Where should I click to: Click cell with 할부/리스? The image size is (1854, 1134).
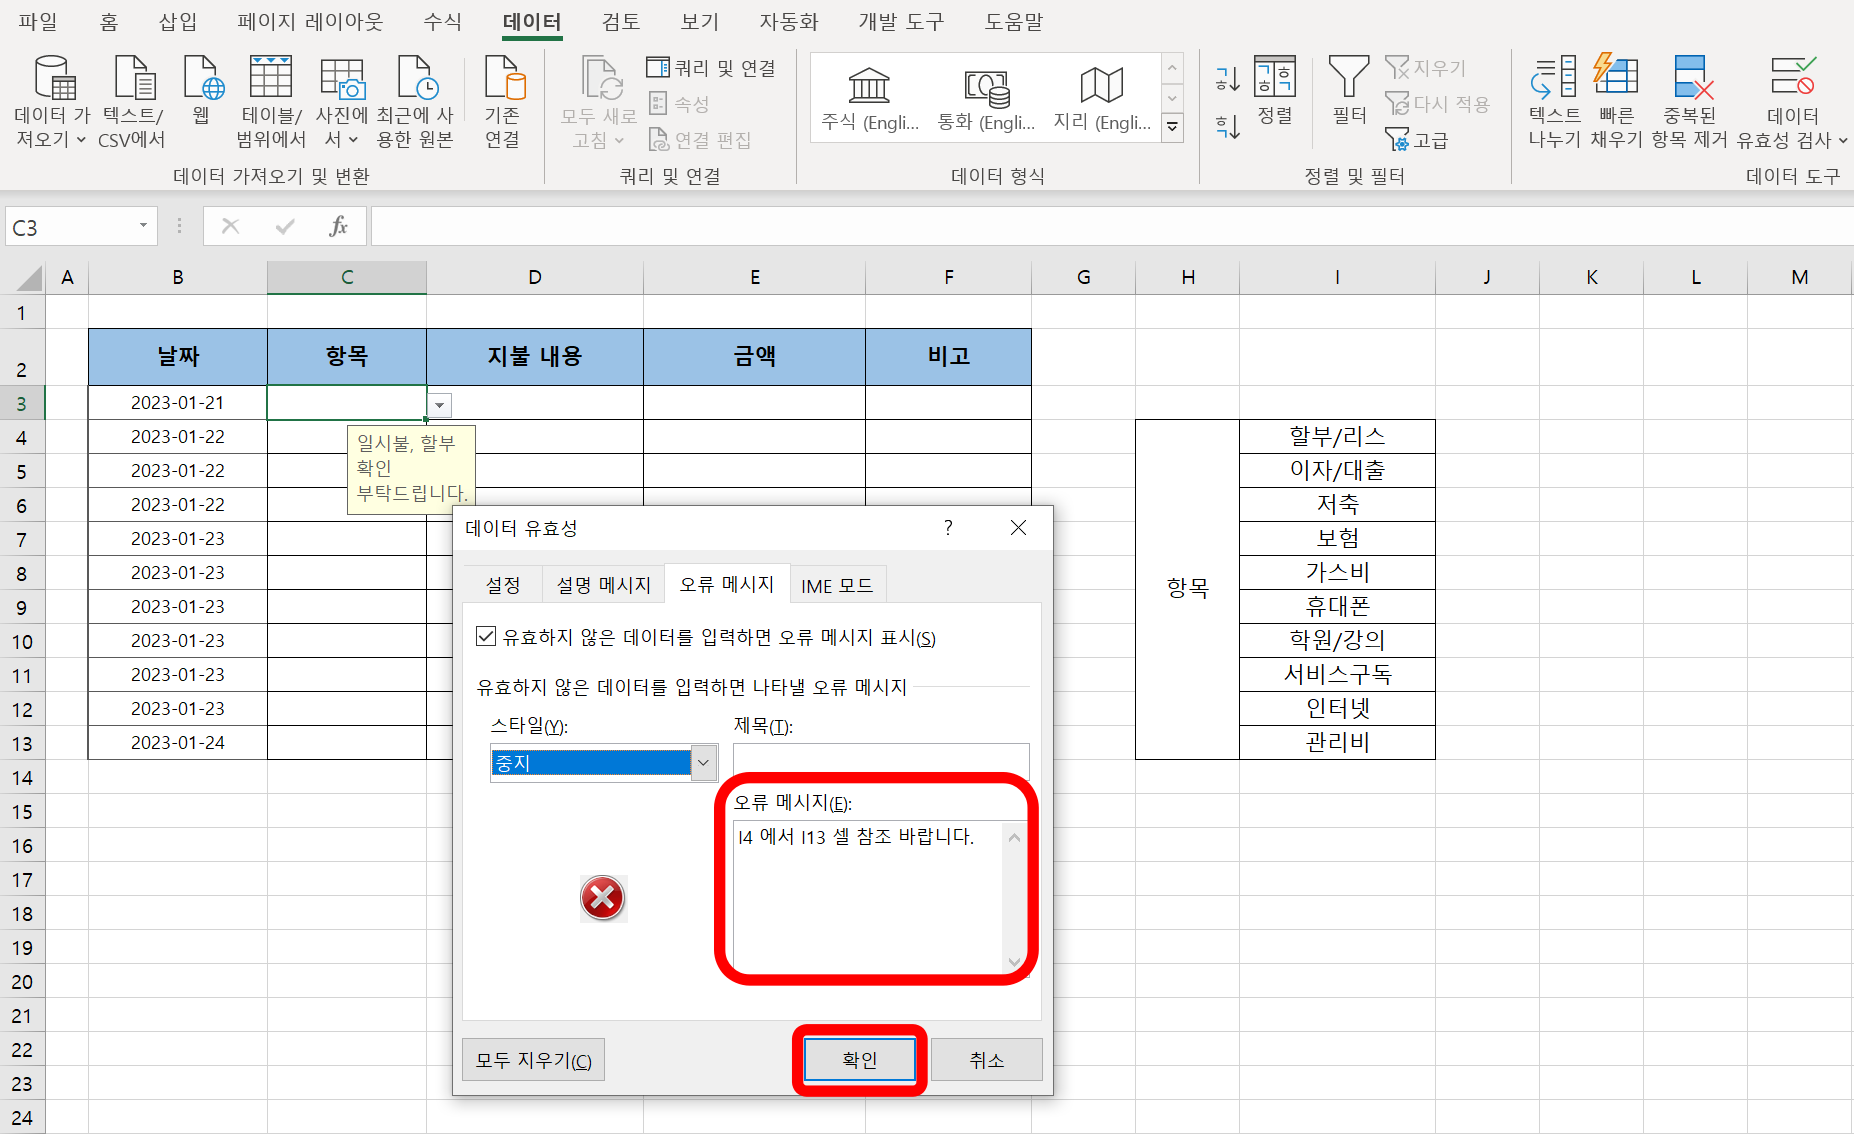[1337, 437]
